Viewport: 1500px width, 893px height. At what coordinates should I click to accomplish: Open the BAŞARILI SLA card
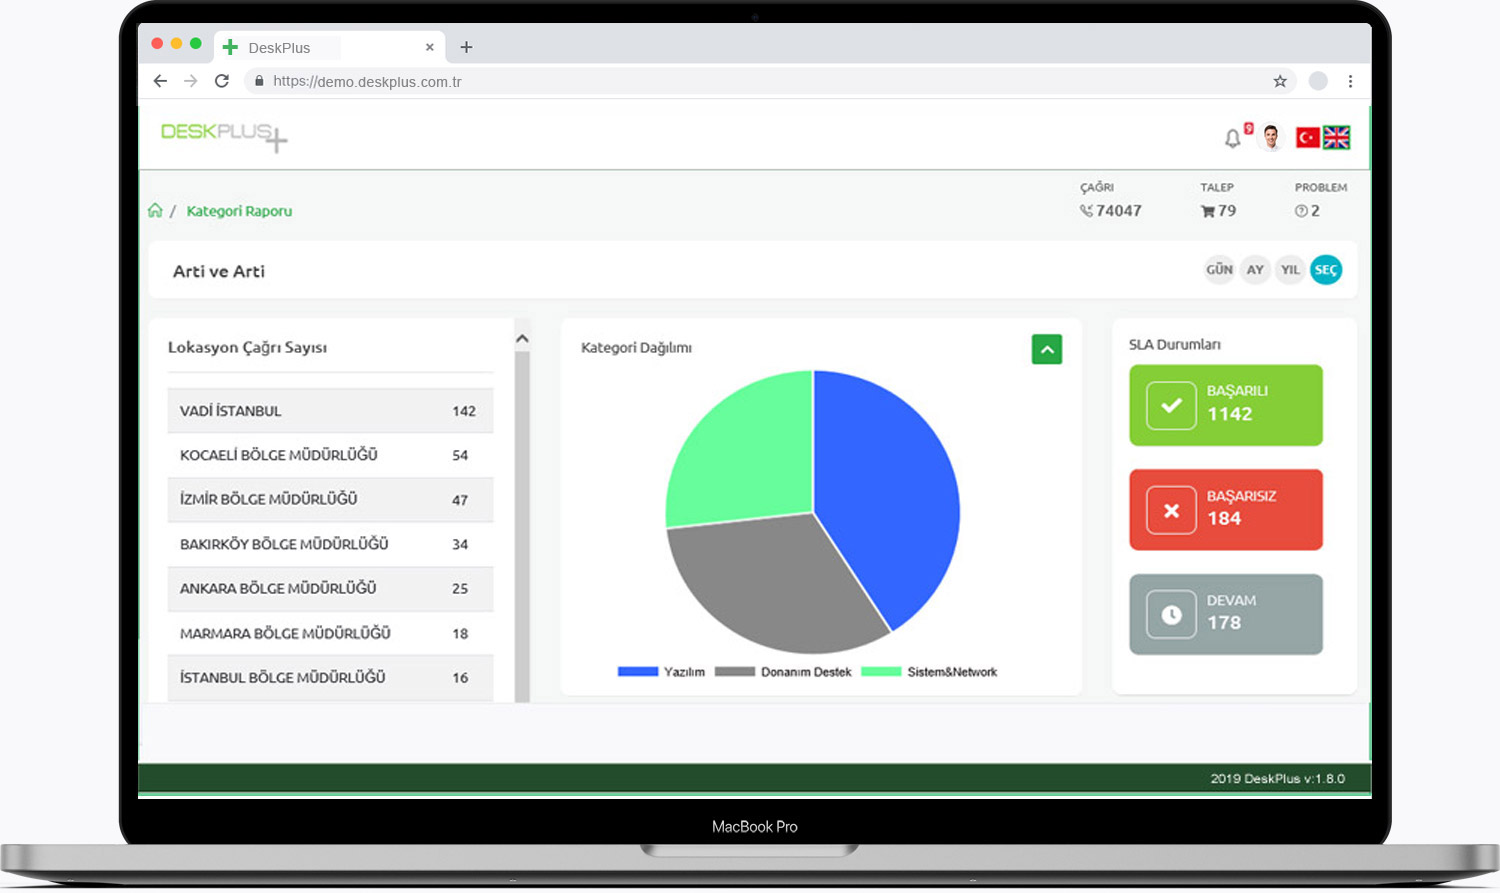pos(1226,405)
